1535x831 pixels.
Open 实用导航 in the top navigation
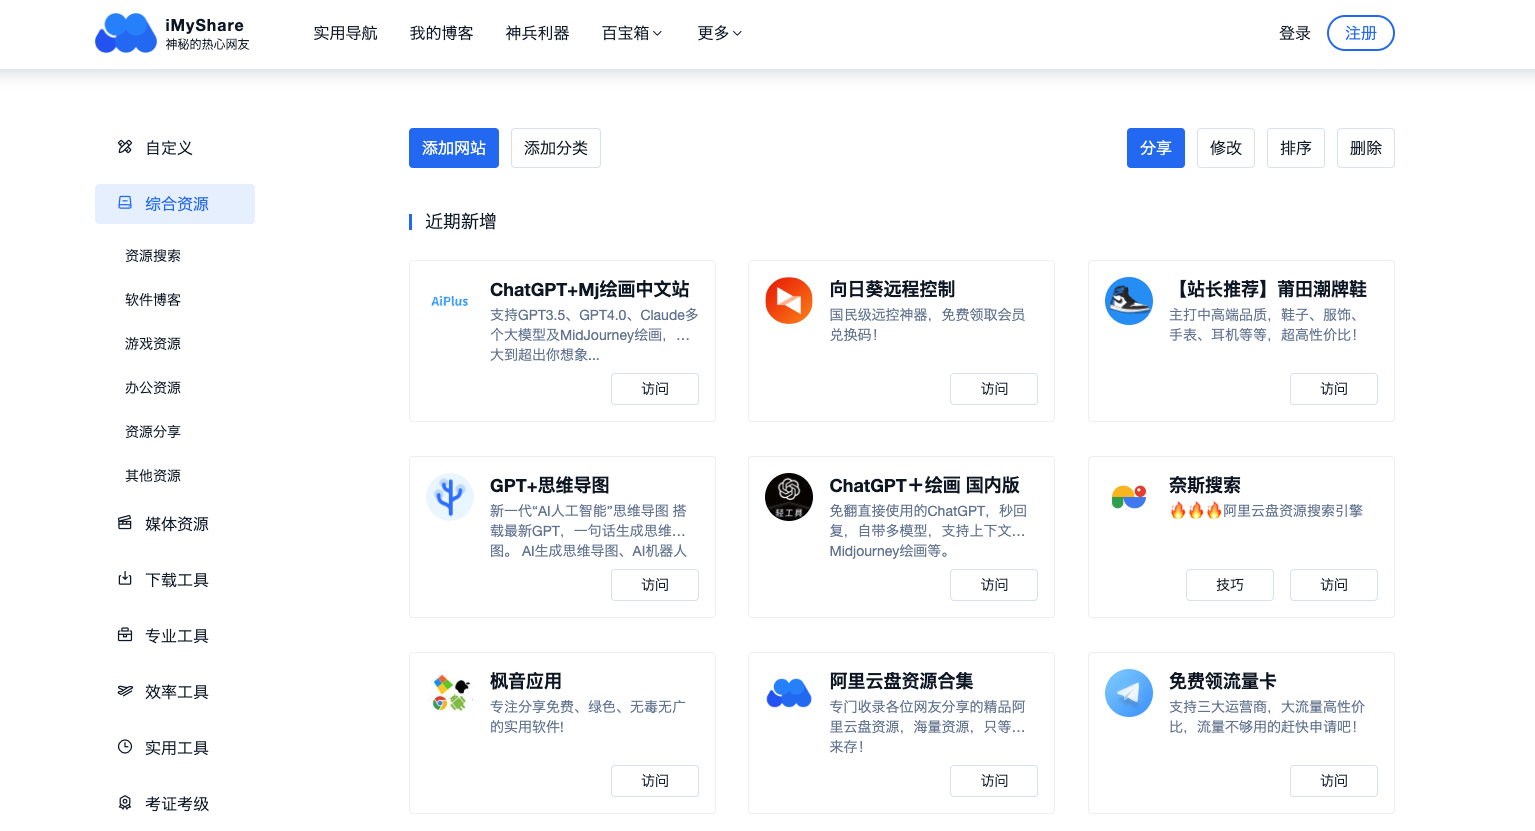pos(345,33)
